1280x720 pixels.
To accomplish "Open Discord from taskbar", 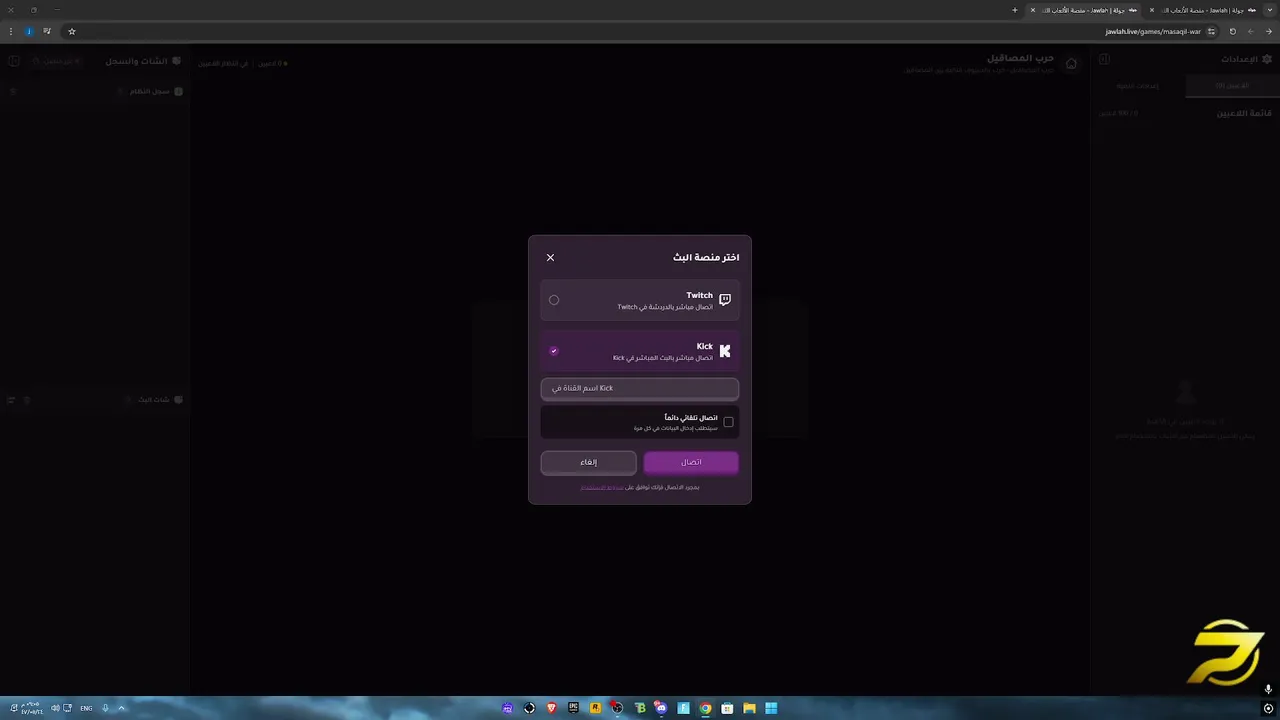I will point(661,708).
